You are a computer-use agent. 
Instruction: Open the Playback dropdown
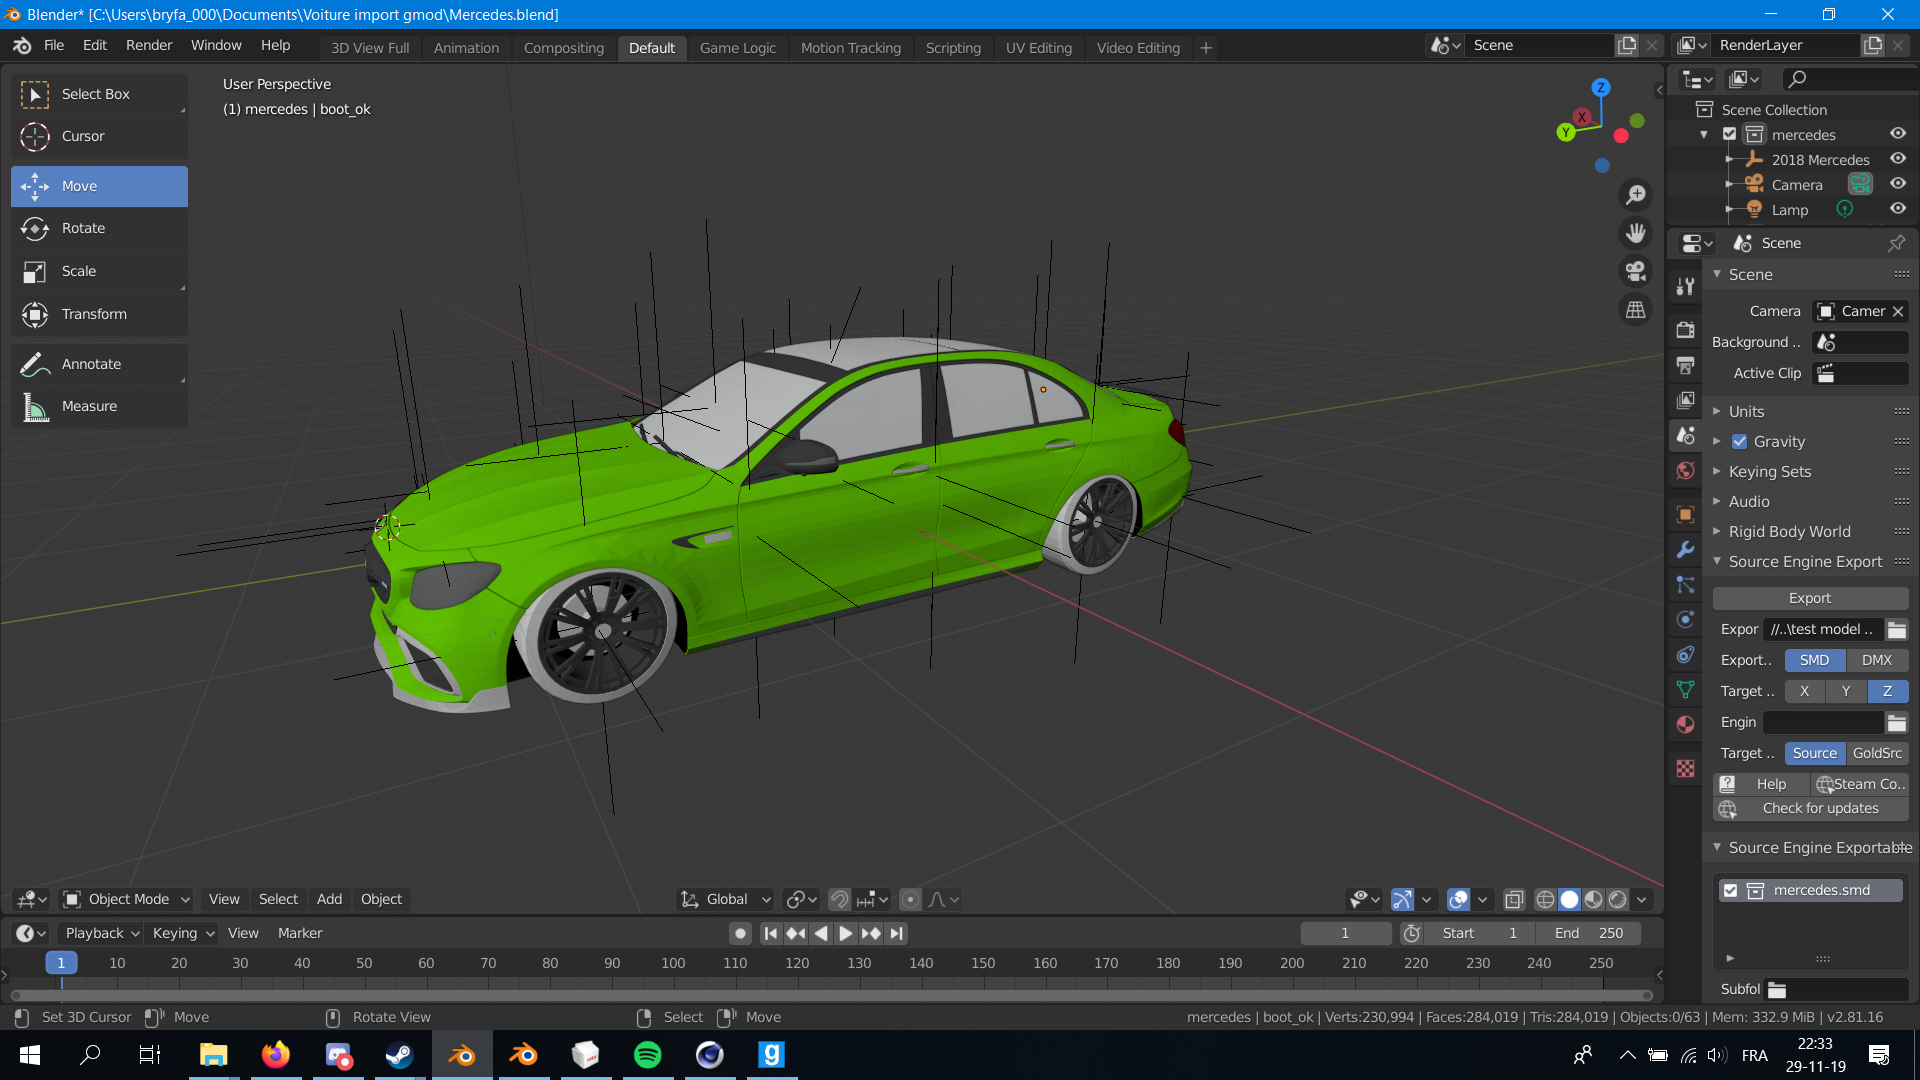tap(101, 933)
